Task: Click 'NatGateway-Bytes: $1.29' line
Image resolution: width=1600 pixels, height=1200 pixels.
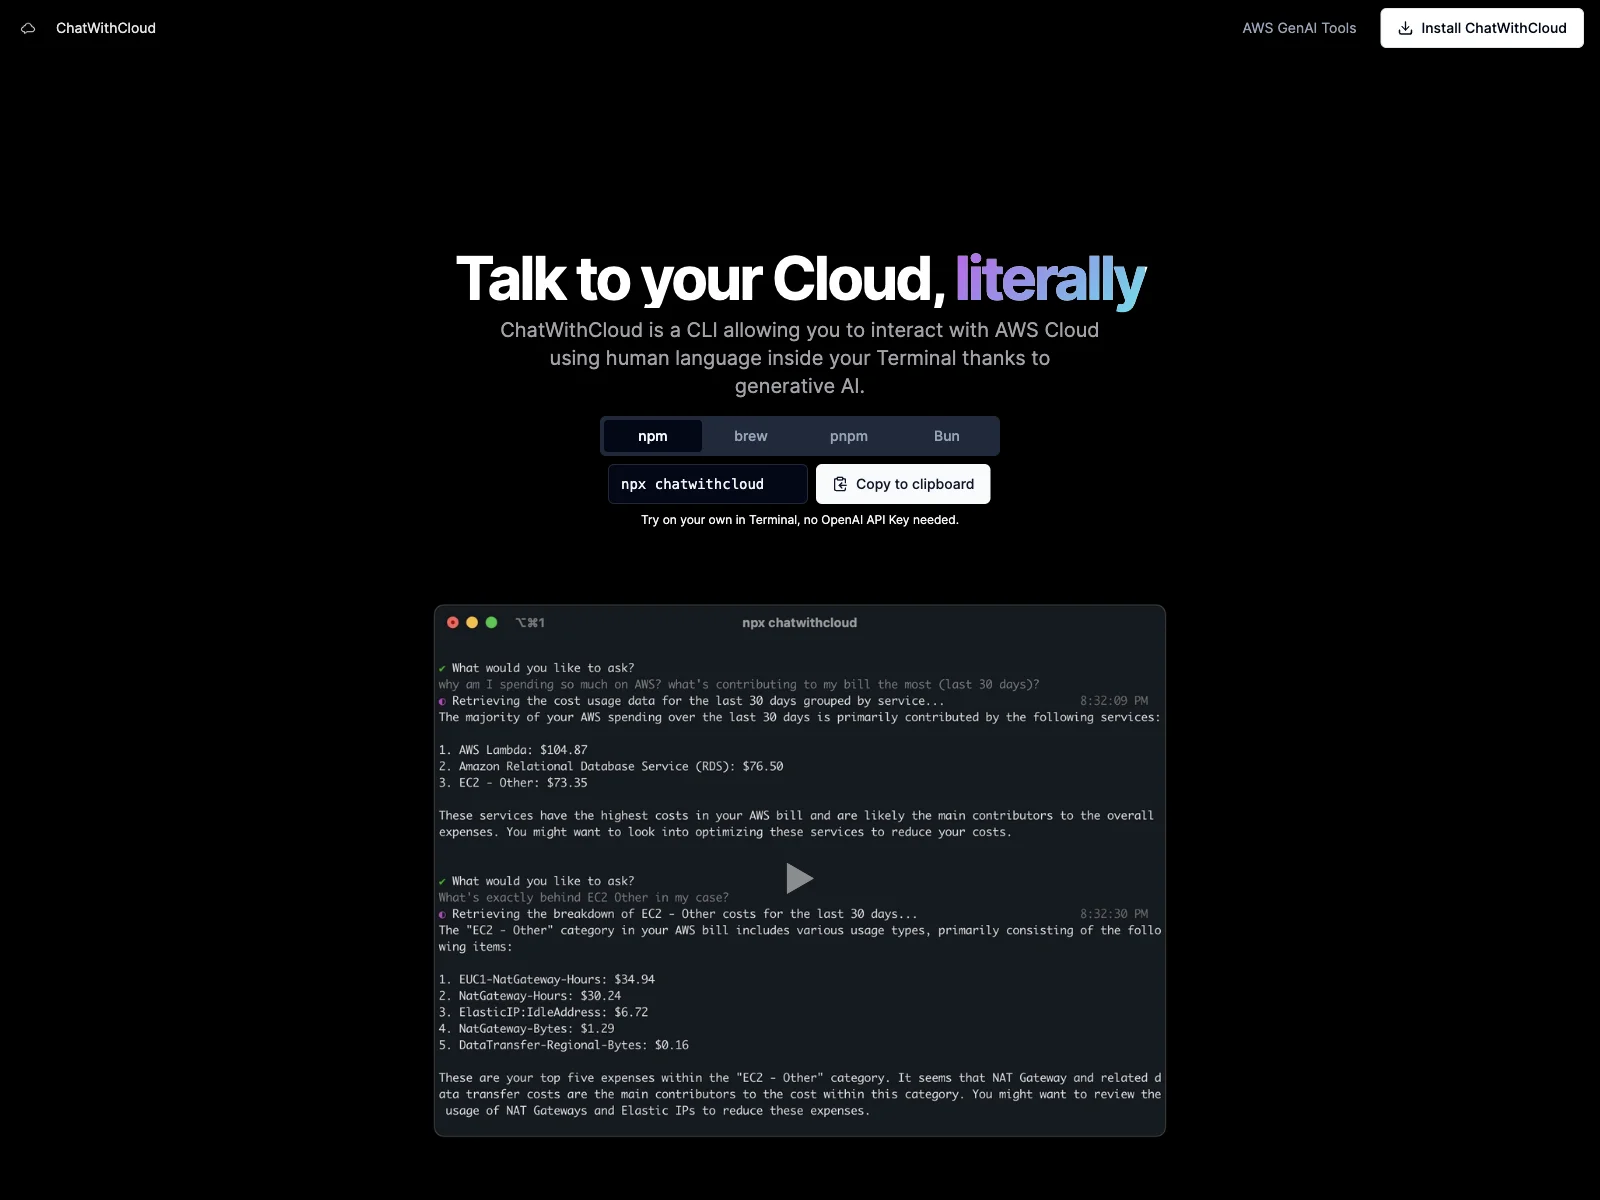Action: (x=526, y=1028)
